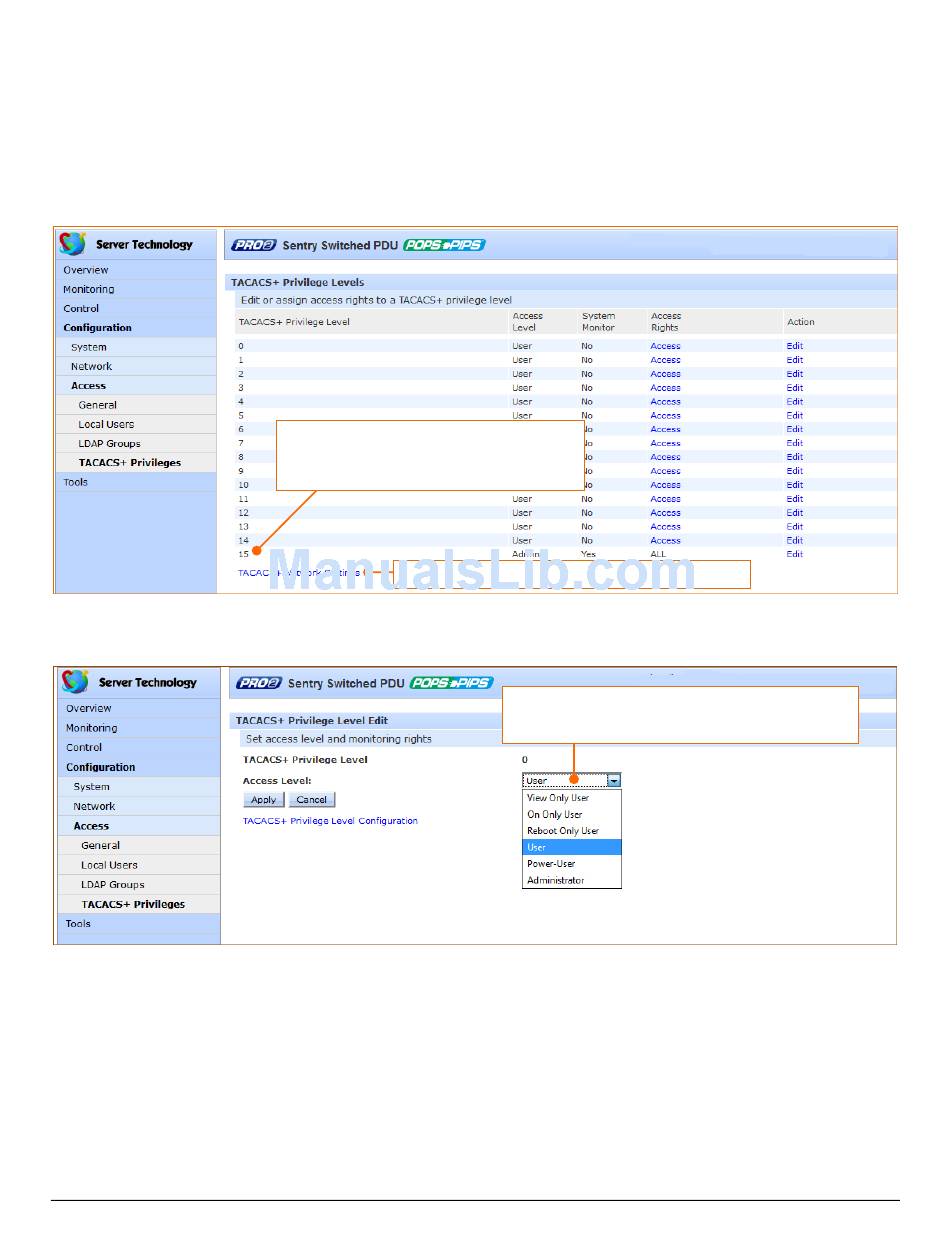Image resolution: width=950 pixels, height=1248 pixels.
Task: Click Edit for privilege level 0
Action: pos(795,346)
